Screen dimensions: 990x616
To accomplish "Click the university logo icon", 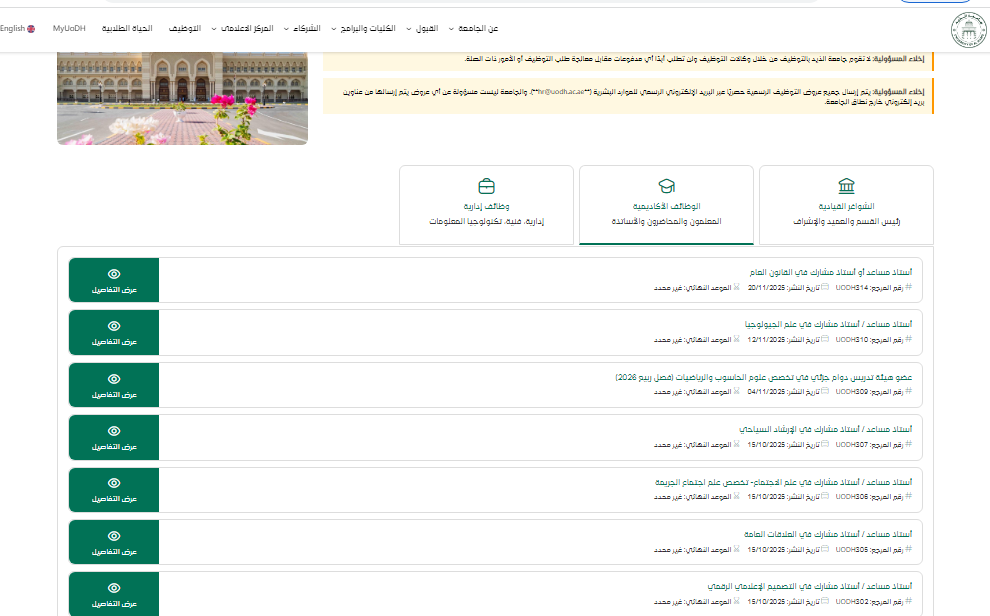I will [967, 30].
